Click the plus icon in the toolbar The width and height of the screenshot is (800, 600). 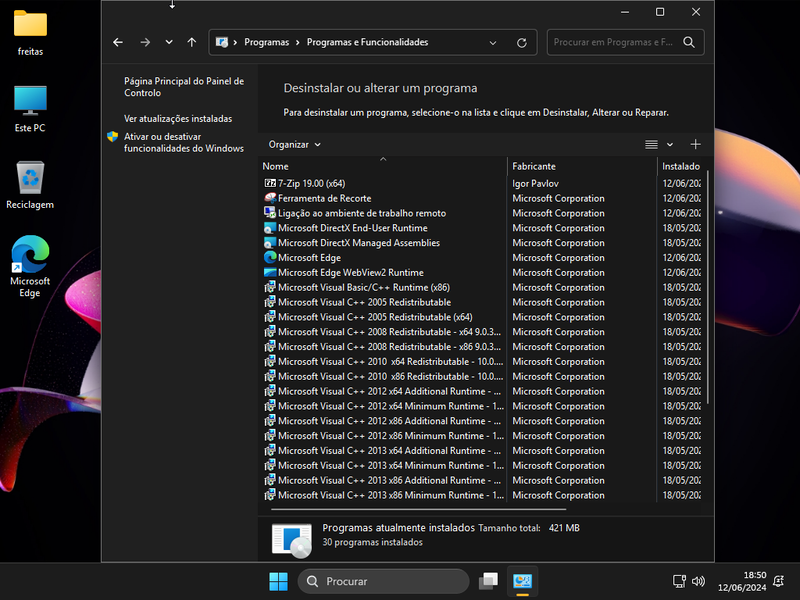pos(695,144)
